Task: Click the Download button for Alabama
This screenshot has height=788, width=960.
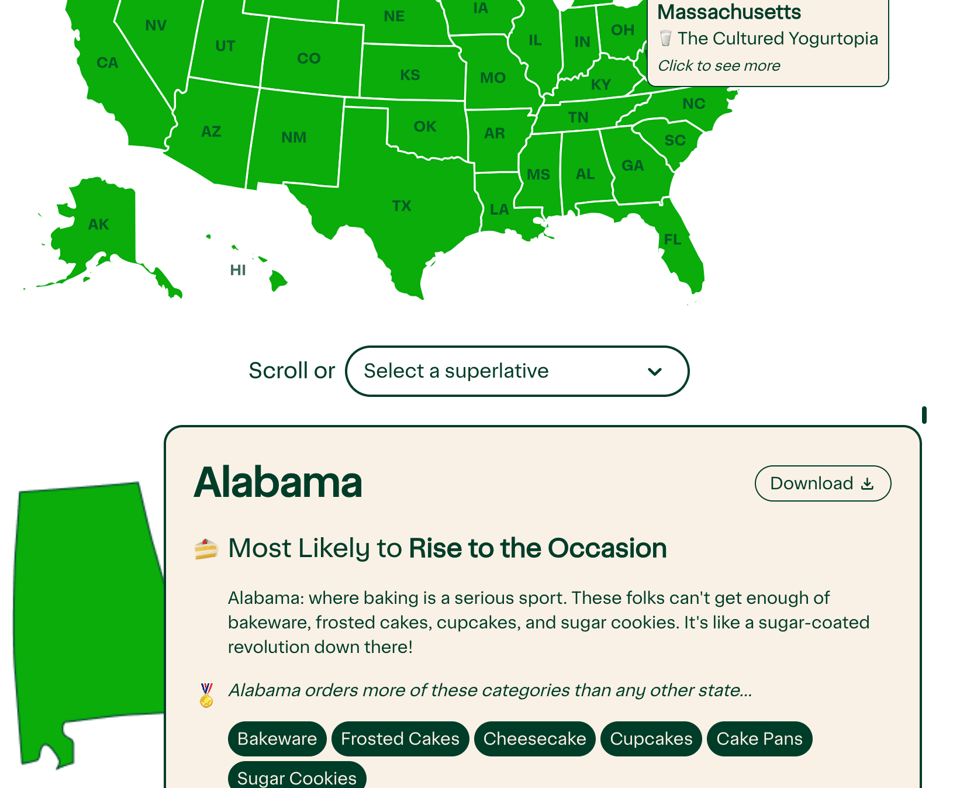Action: [822, 484]
